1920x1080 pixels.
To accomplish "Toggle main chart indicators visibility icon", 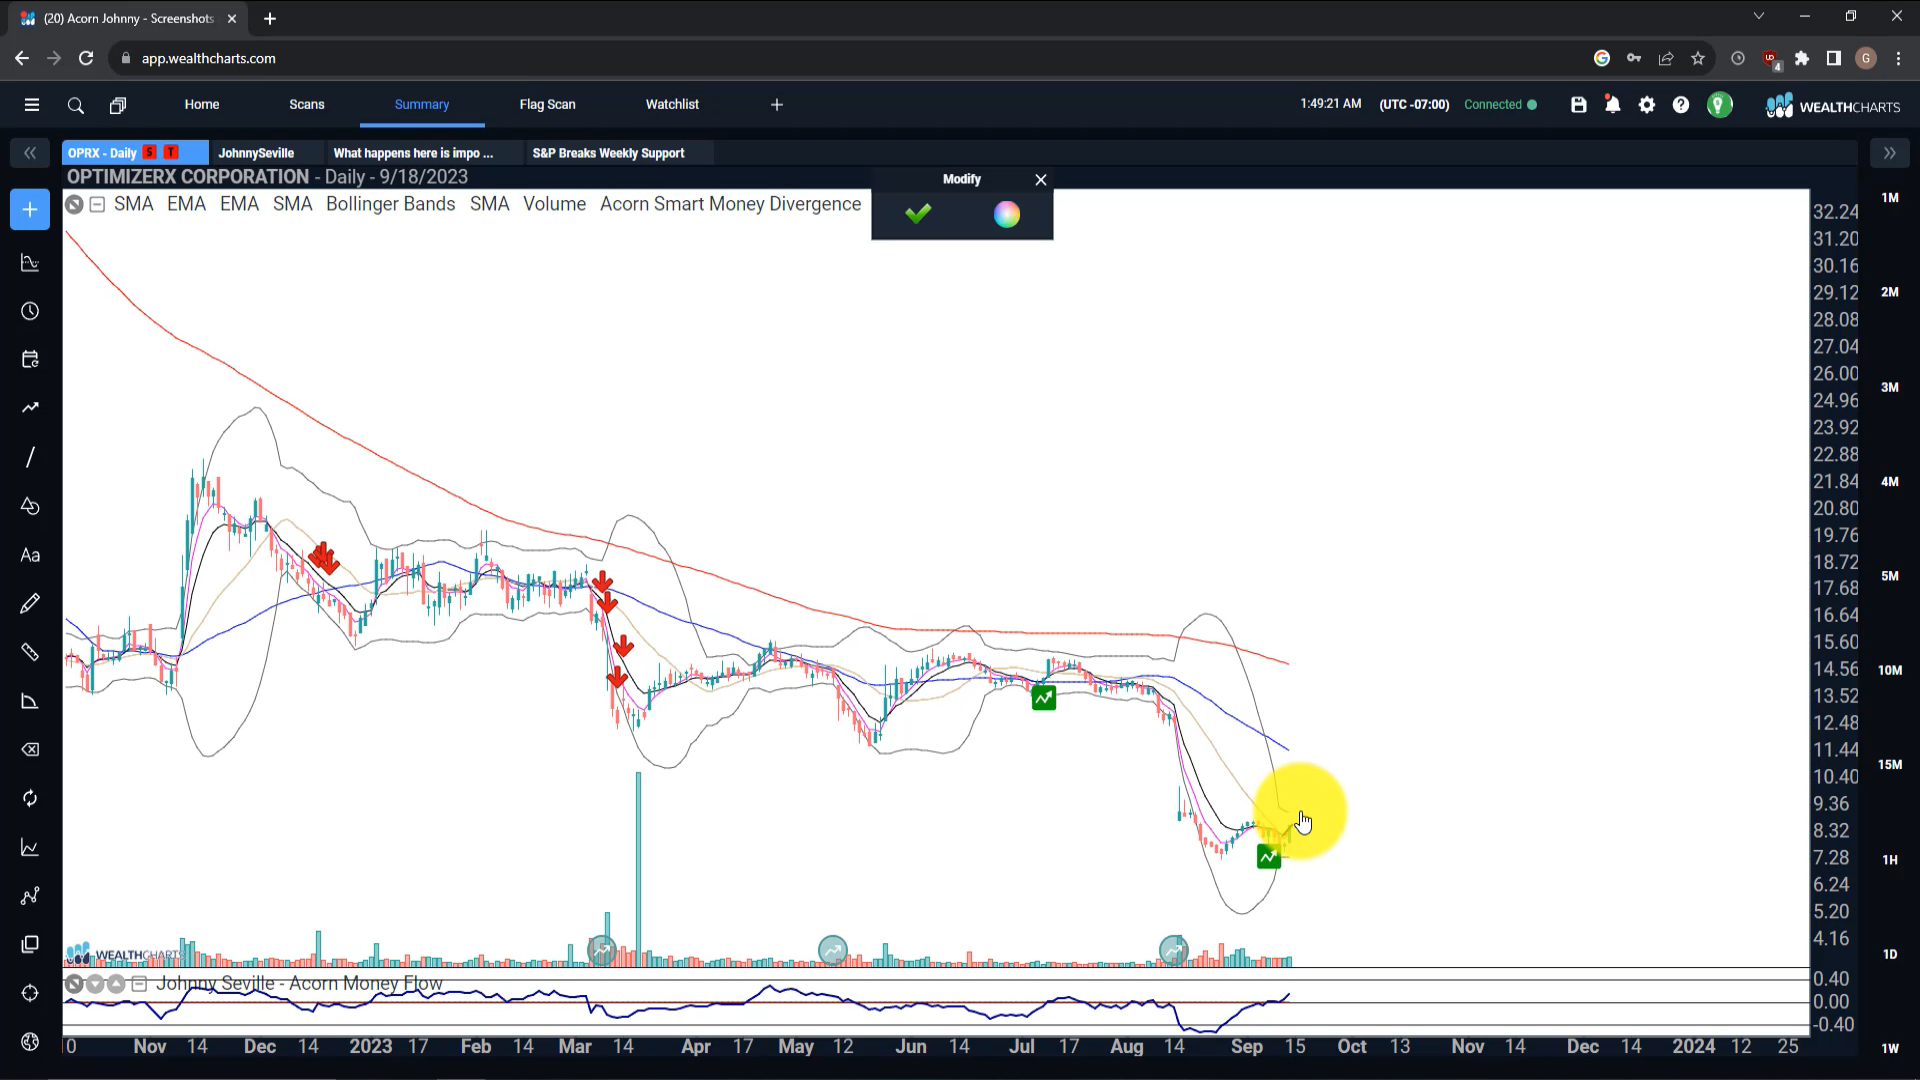I will (74, 204).
